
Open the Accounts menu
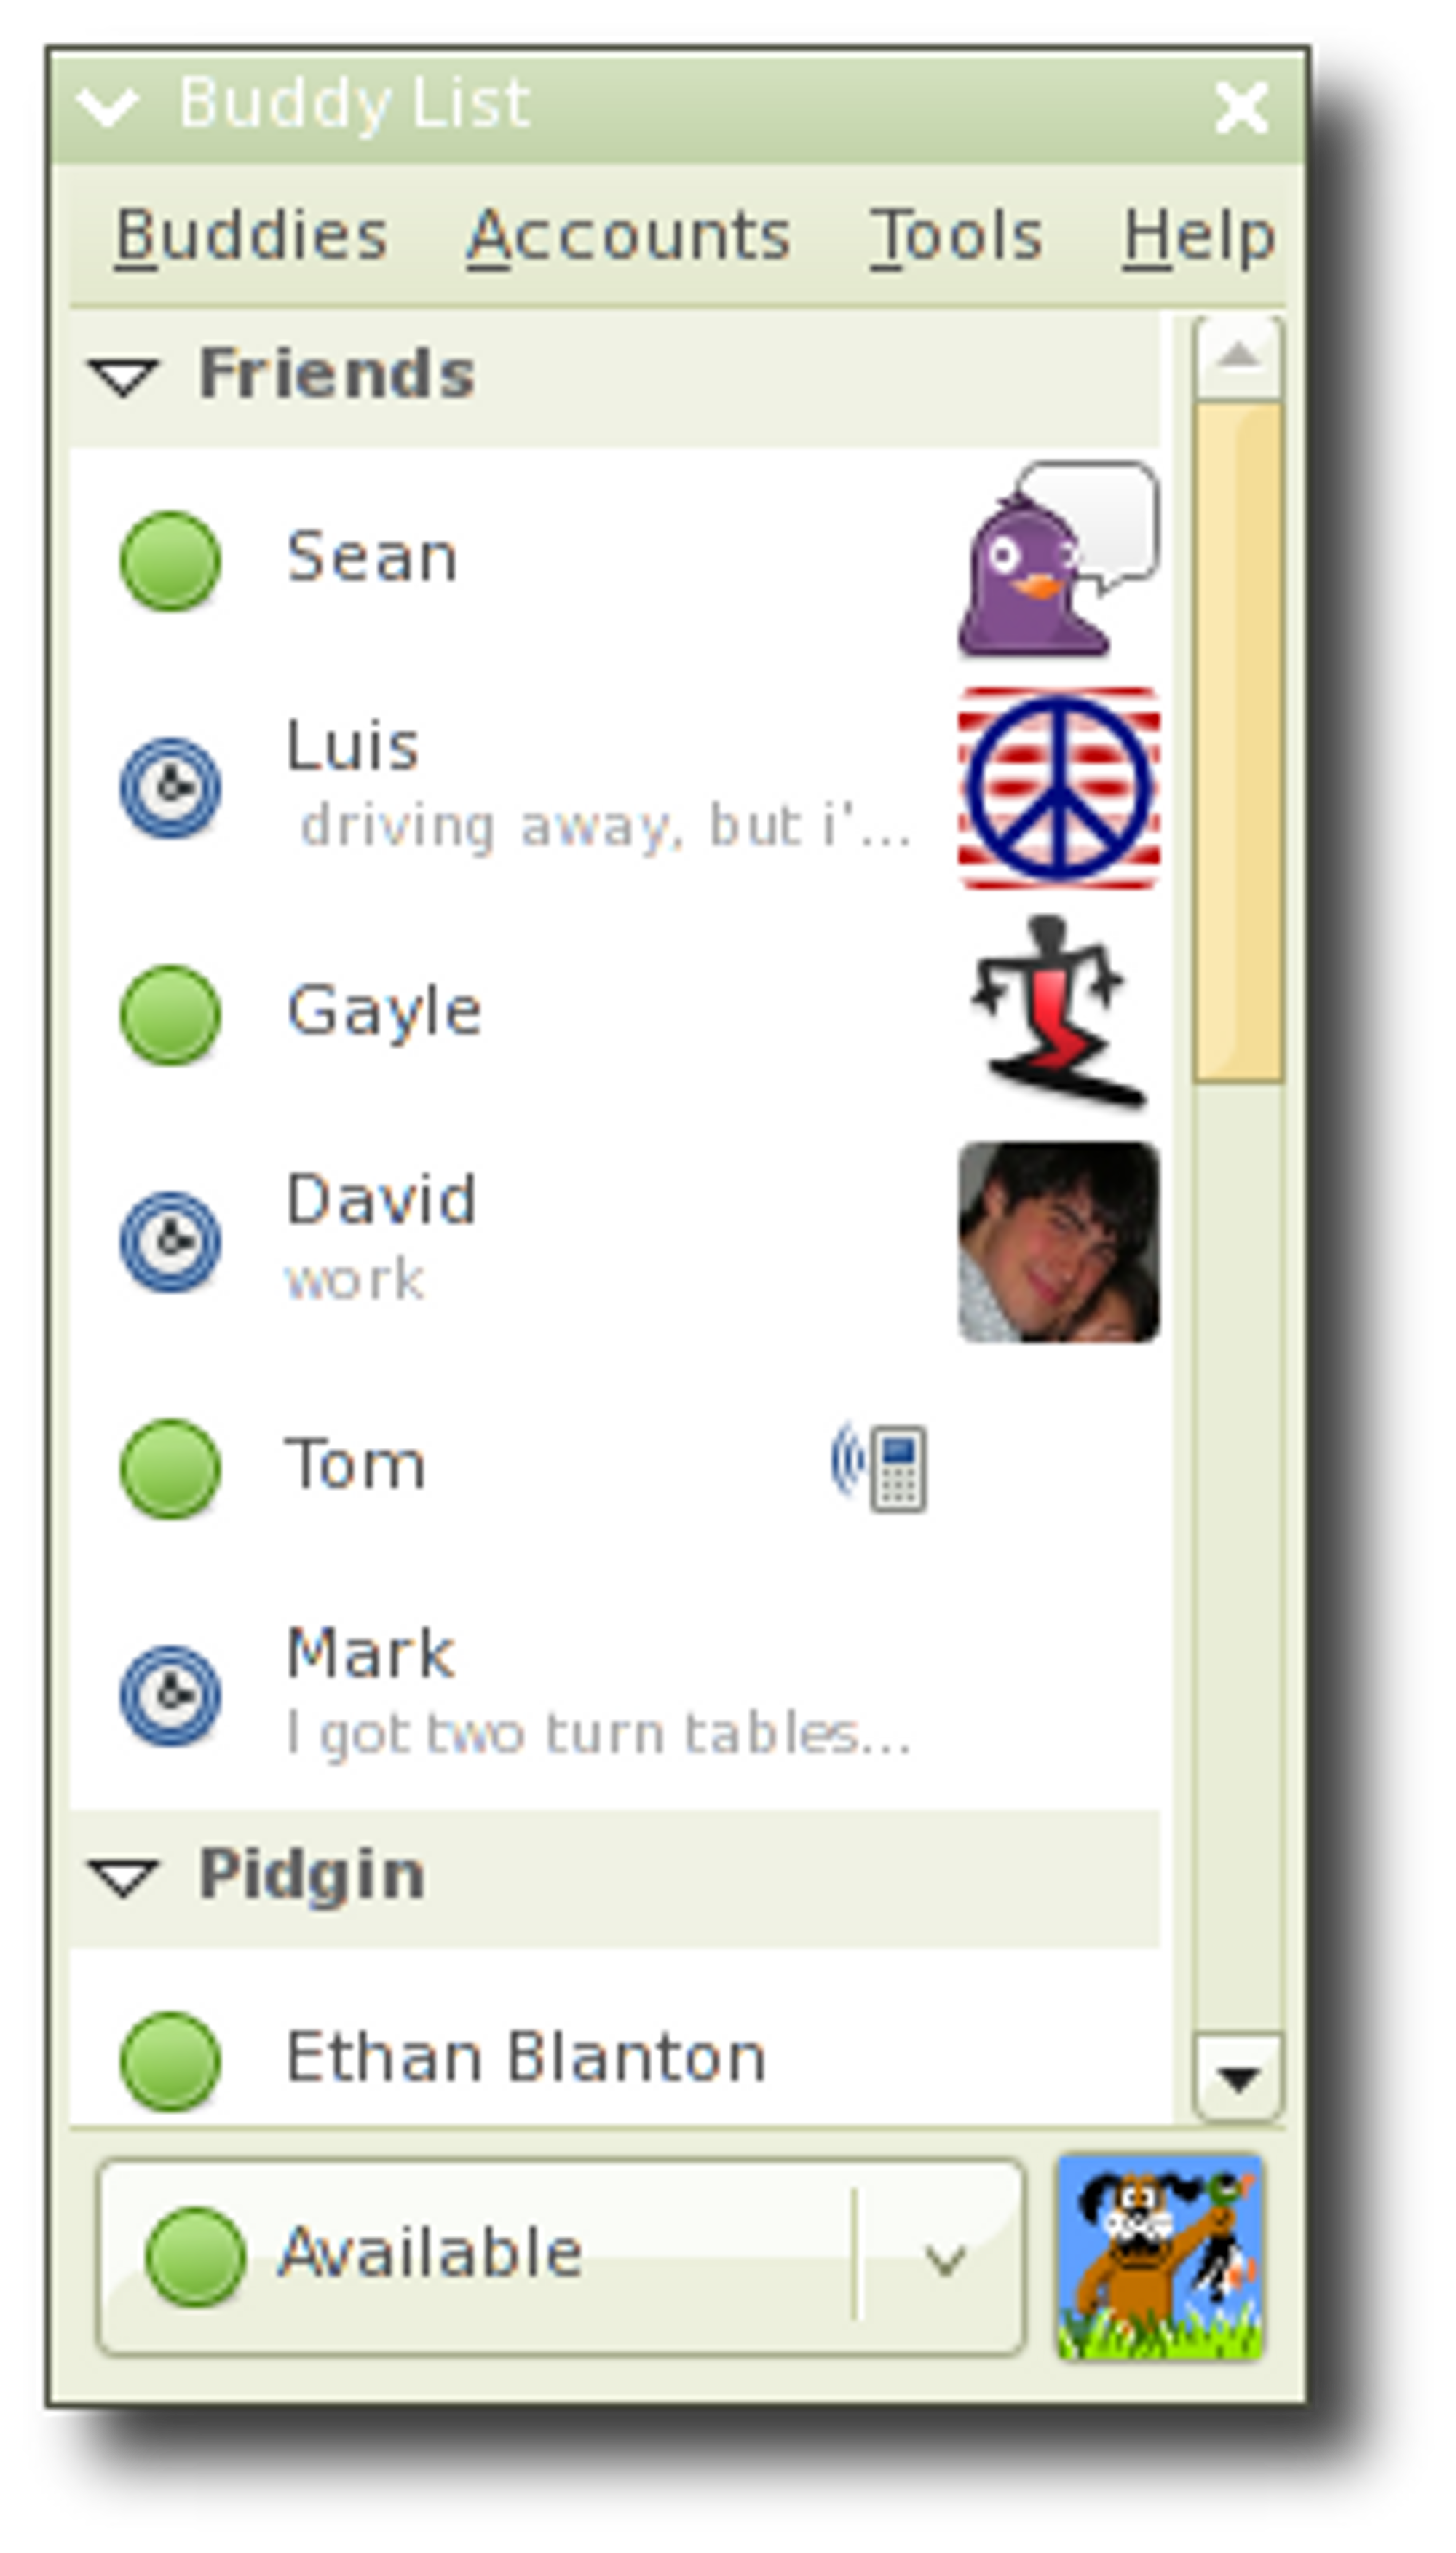point(629,237)
